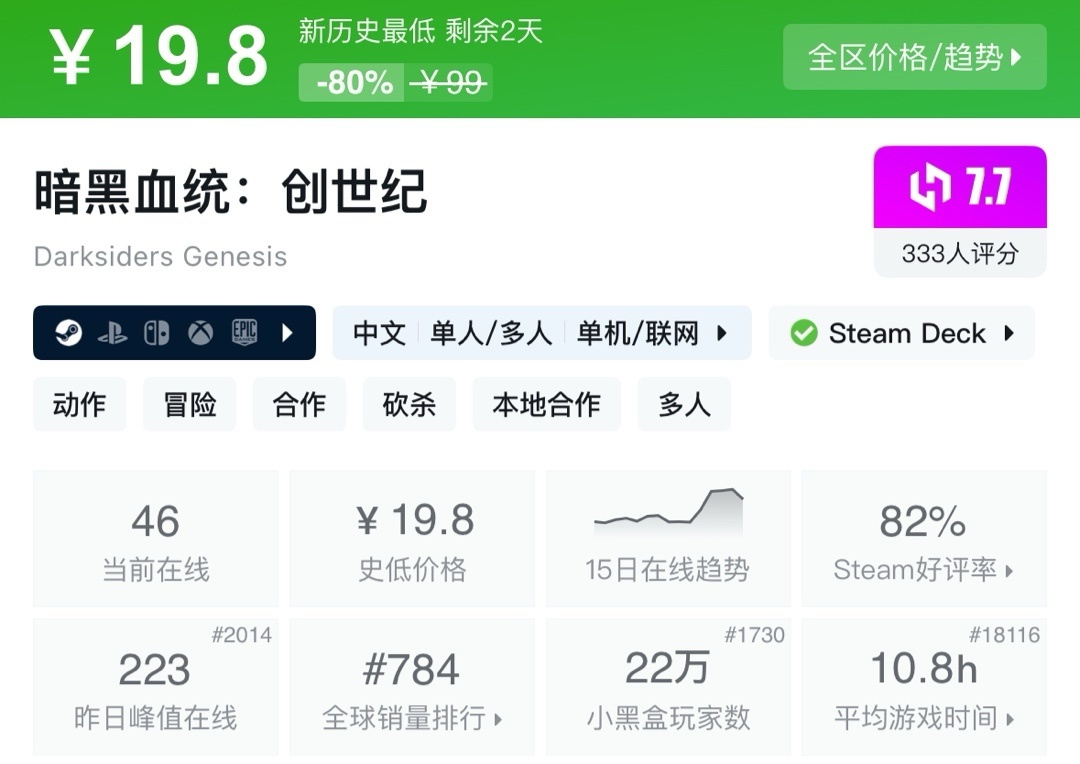Open the 本地合作 tag
Screen dimensions: 1080x764
click(x=546, y=404)
